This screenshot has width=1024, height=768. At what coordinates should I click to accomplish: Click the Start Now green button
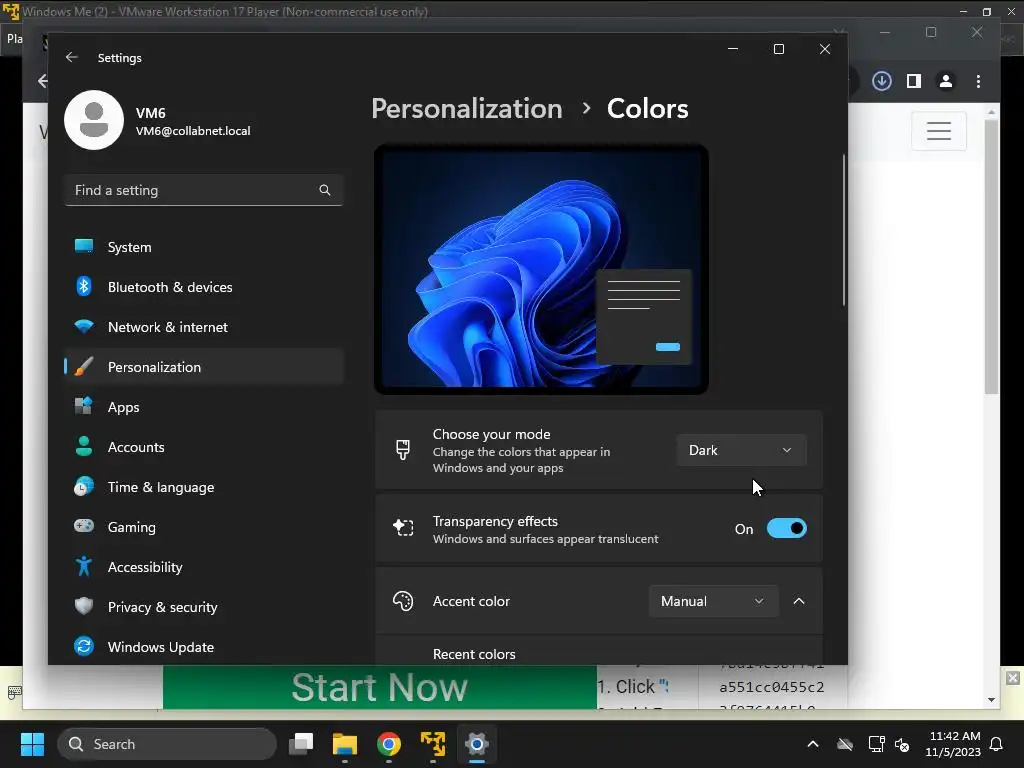(379, 687)
